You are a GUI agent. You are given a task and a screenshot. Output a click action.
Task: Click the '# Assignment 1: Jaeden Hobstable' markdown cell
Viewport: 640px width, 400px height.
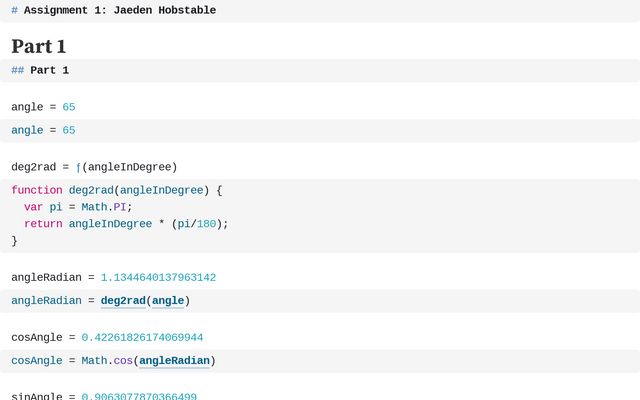(120, 11)
